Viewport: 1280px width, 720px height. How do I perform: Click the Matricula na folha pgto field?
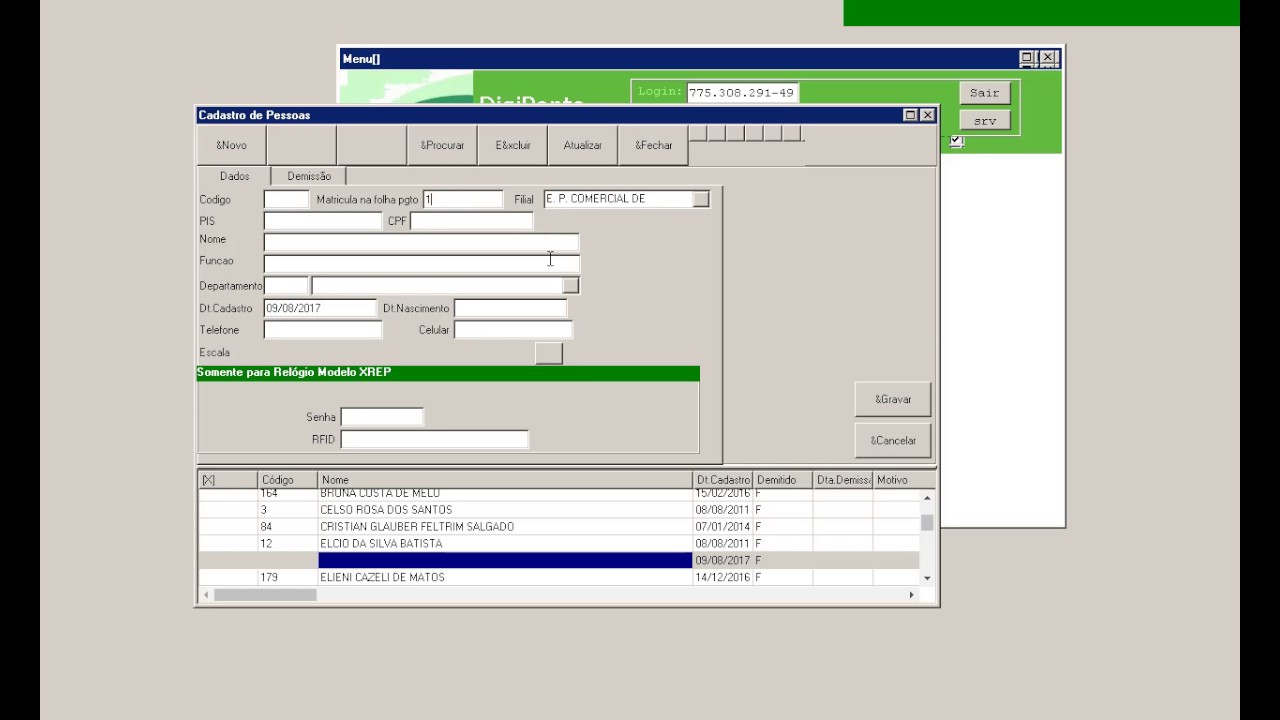pyautogui.click(x=463, y=199)
